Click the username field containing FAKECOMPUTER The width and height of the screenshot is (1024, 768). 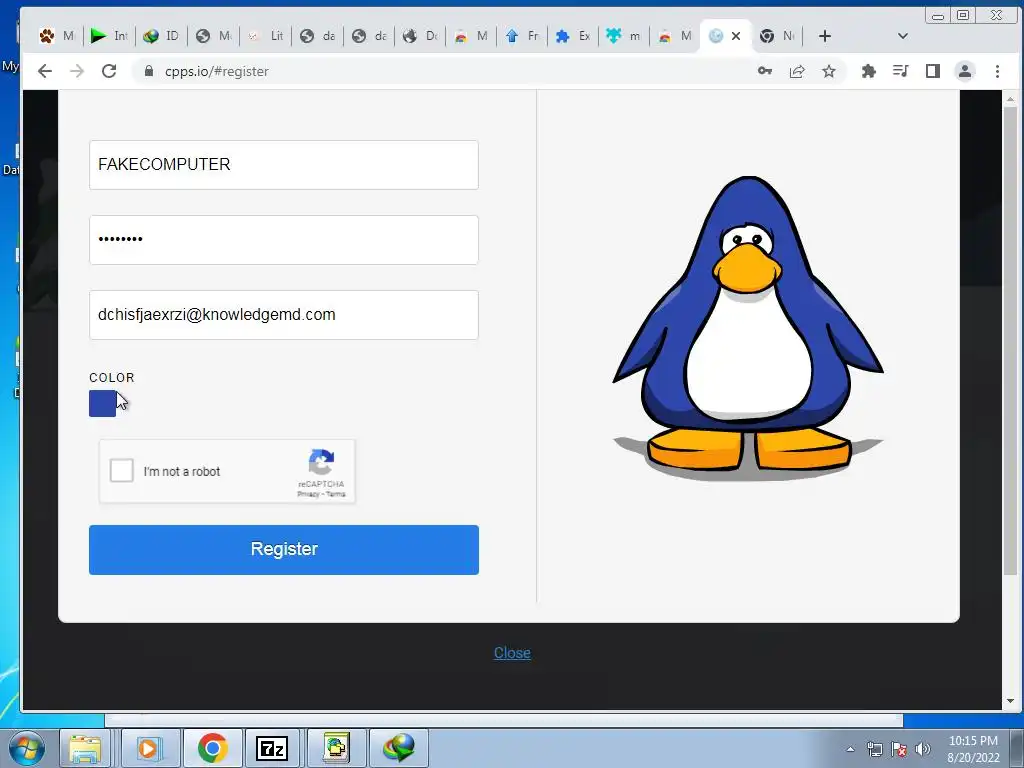[283, 165]
